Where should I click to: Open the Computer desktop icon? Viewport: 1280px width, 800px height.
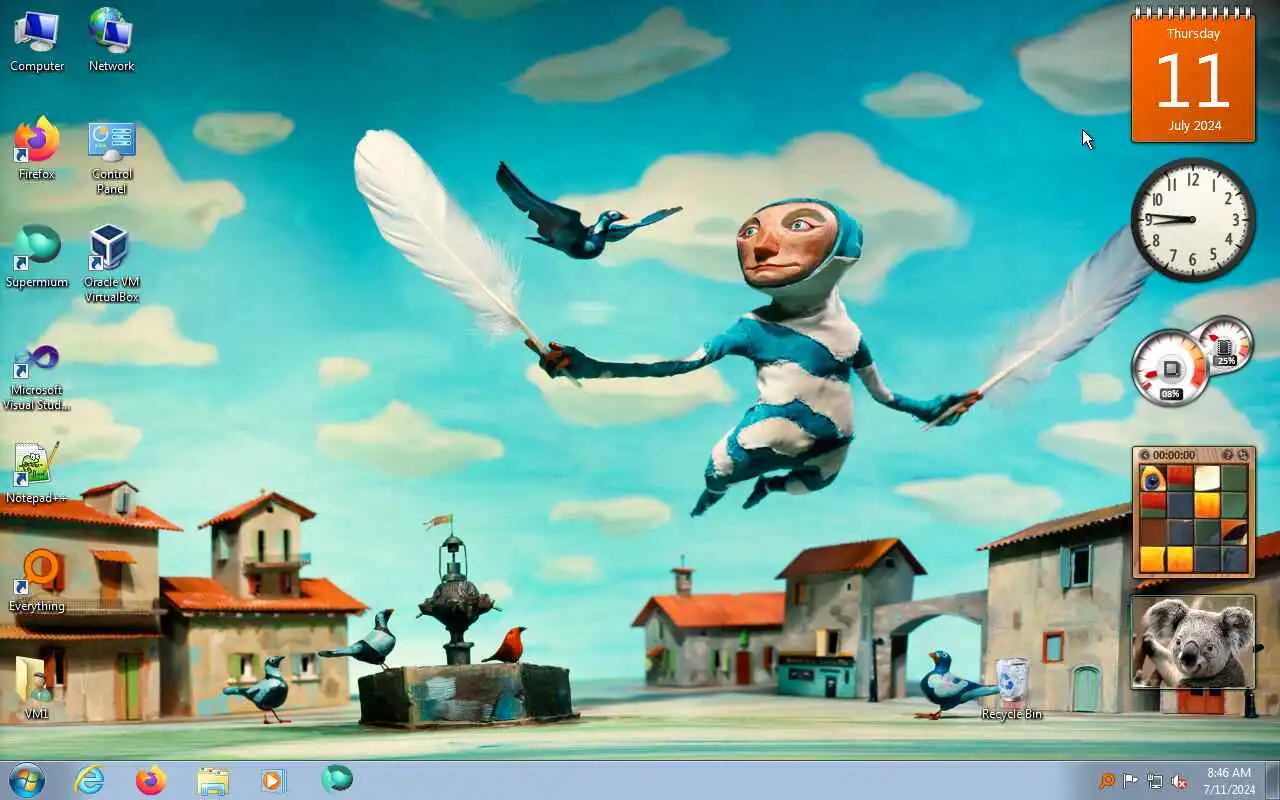click(37, 41)
